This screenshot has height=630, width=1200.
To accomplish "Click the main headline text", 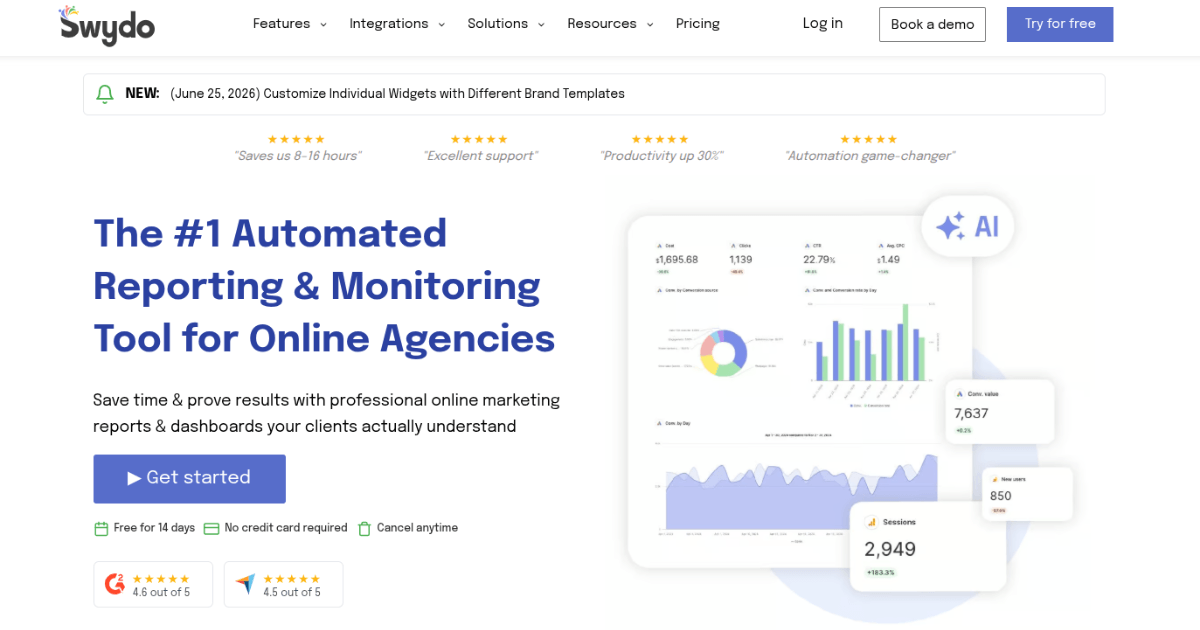I will coord(324,286).
